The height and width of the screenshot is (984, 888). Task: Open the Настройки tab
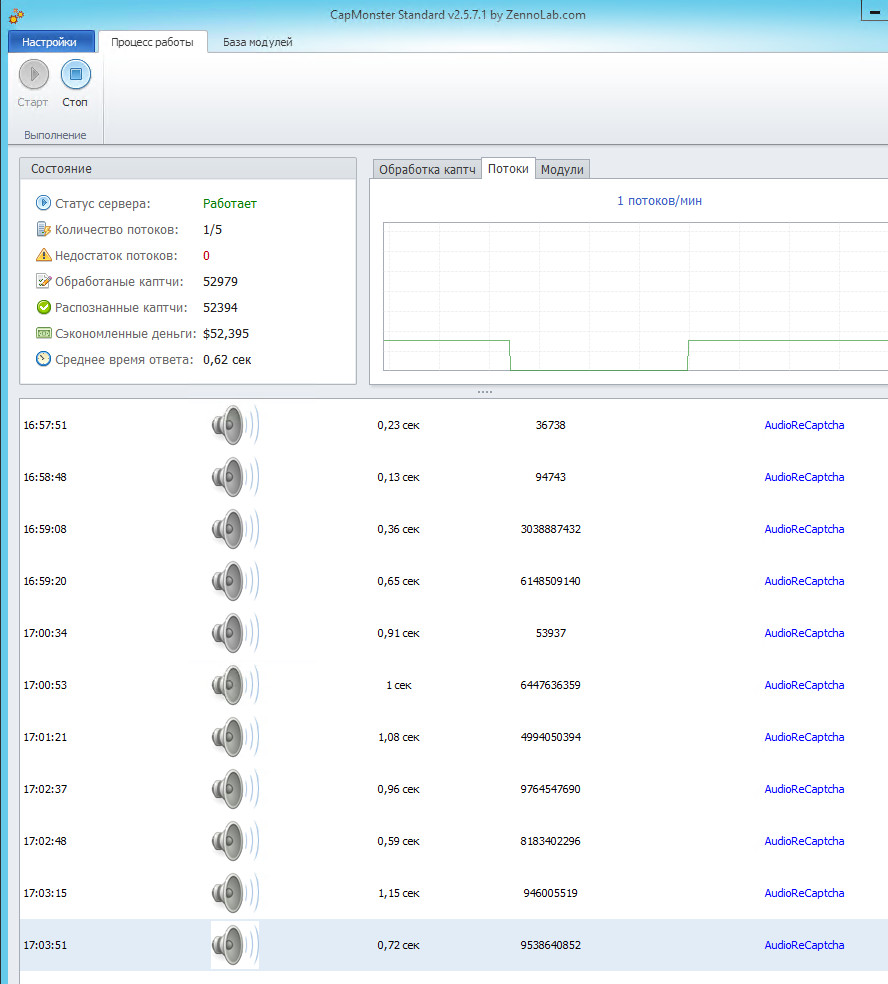pos(51,42)
